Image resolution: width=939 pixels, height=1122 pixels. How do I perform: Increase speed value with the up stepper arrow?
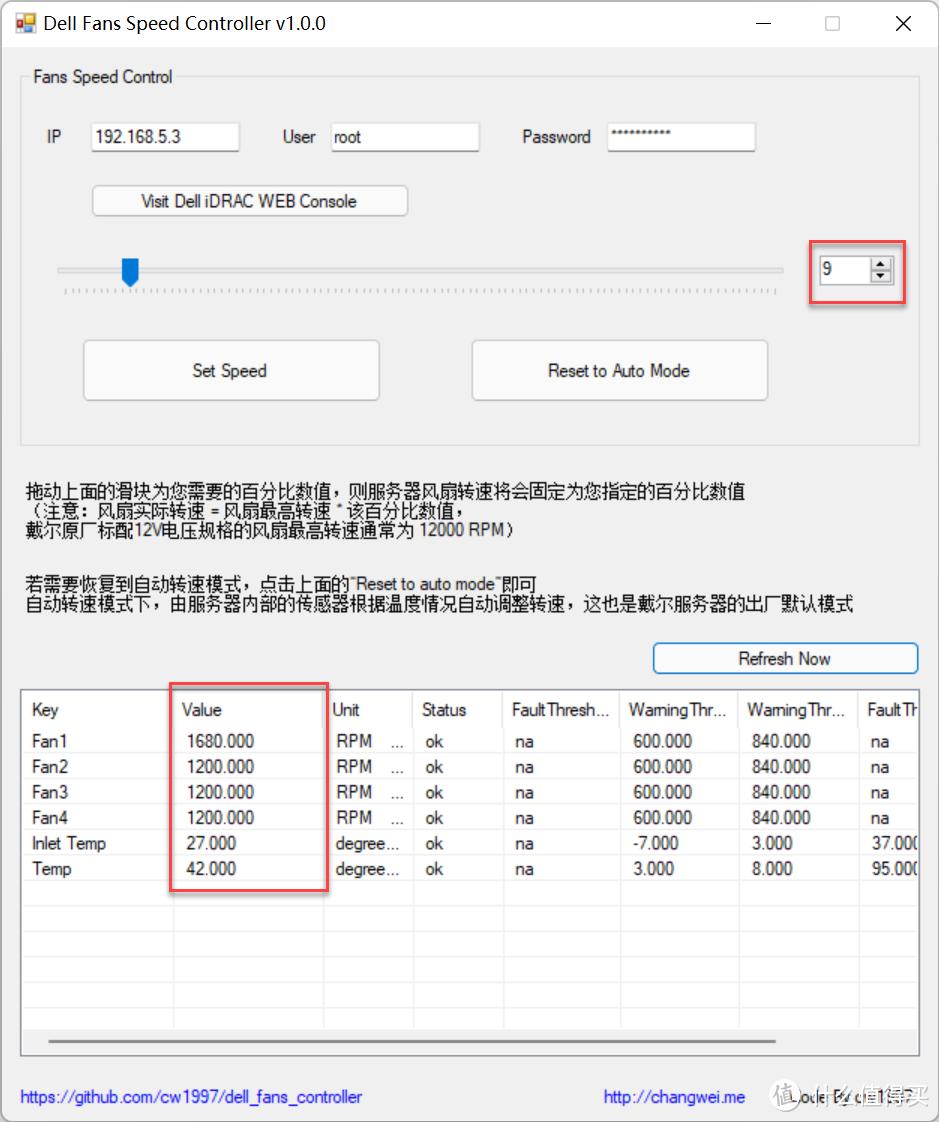pyautogui.click(x=880, y=263)
